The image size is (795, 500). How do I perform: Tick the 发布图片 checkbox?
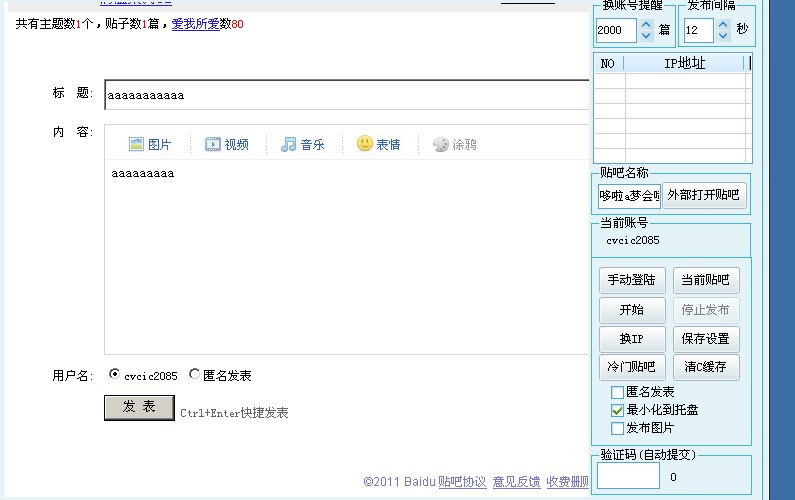(617, 428)
